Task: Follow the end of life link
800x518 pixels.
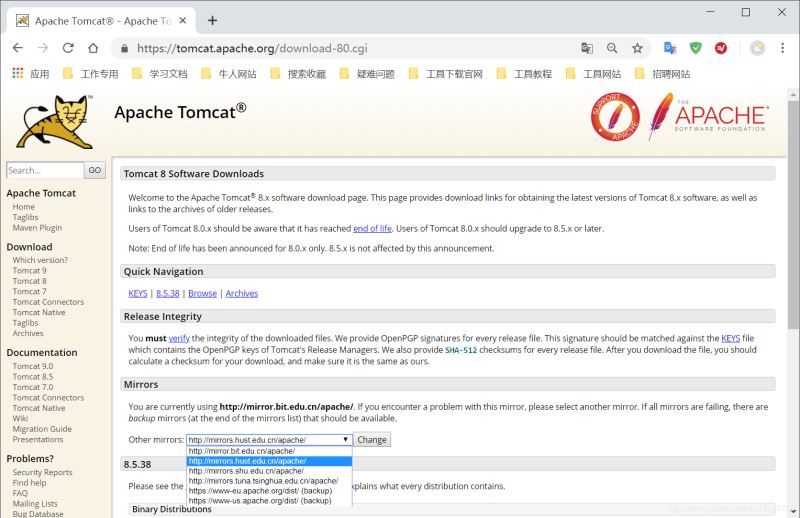Action: click(372, 229)
